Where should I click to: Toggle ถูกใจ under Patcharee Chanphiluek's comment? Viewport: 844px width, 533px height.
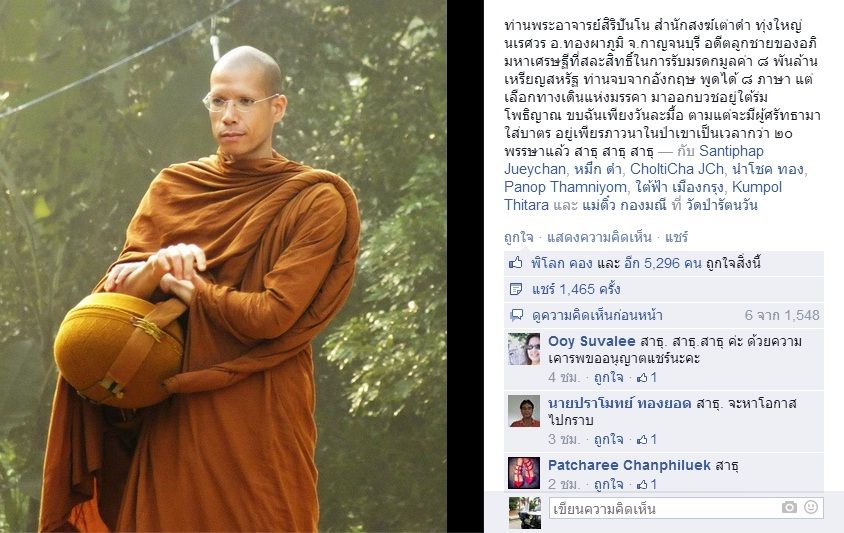pyautogui.click(x=608, y=484)
